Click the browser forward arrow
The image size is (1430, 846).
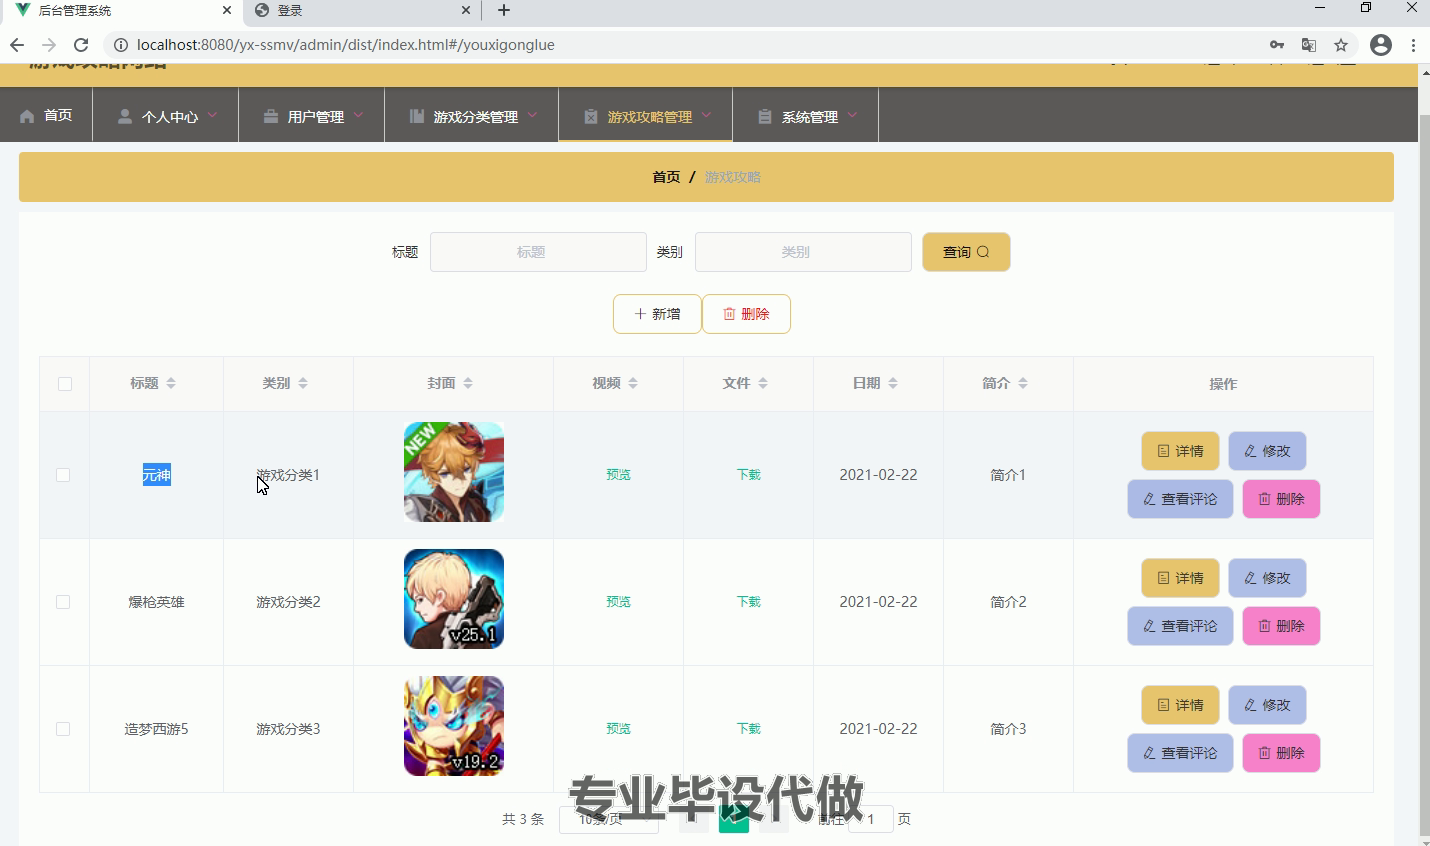[49, 45]
